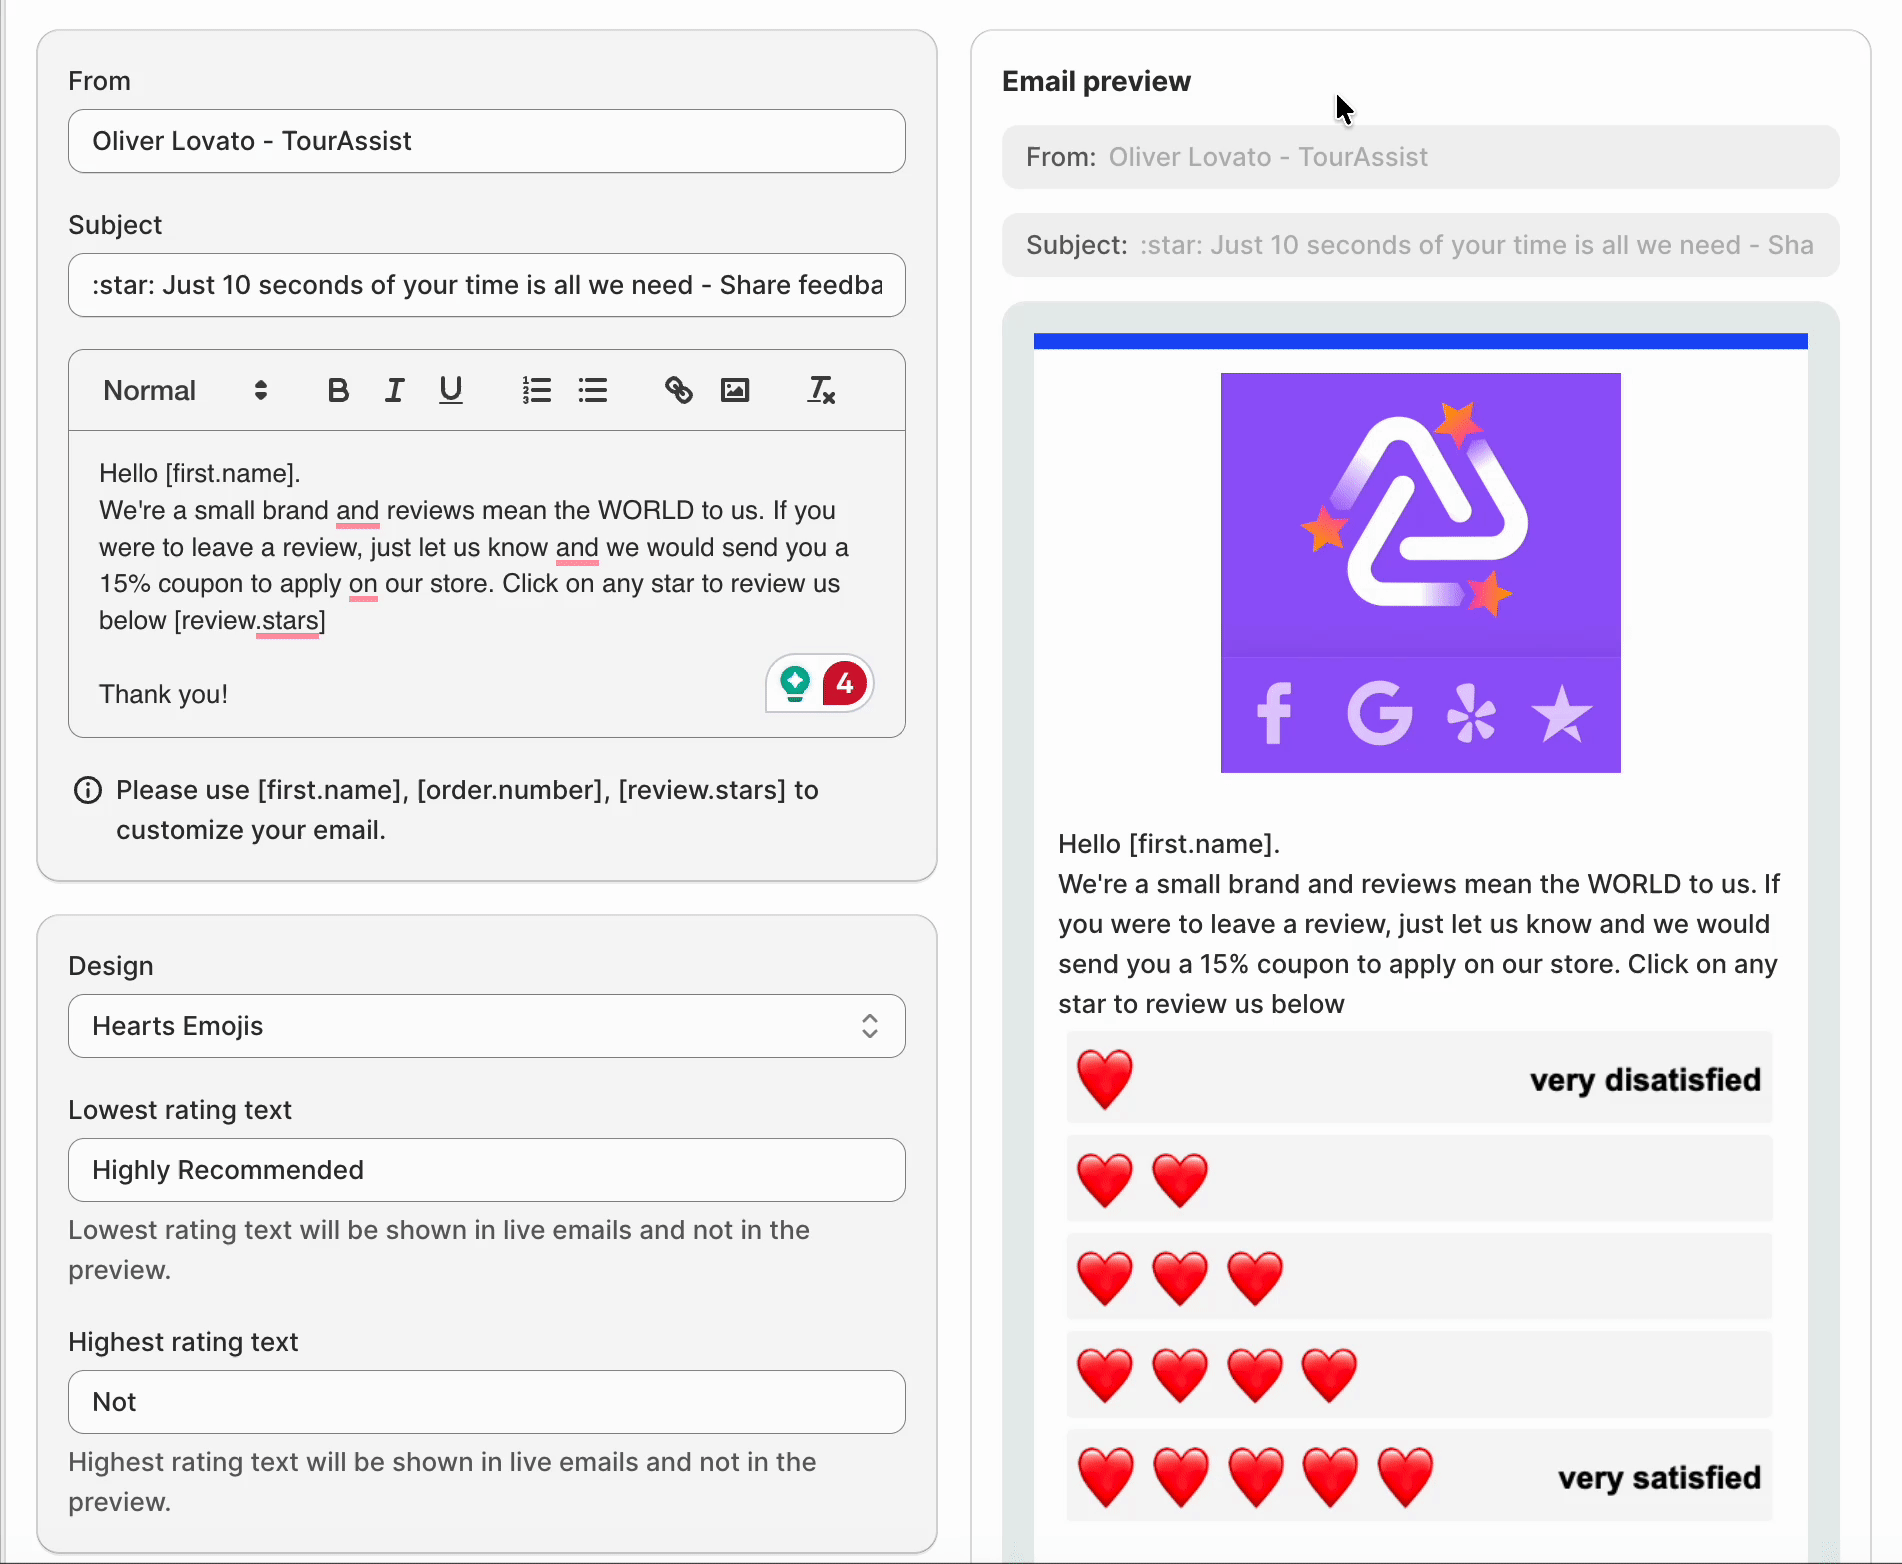Click the 'Design' section label
The height and width of the screenshot is (1564, 1902).
pos(111,966)
